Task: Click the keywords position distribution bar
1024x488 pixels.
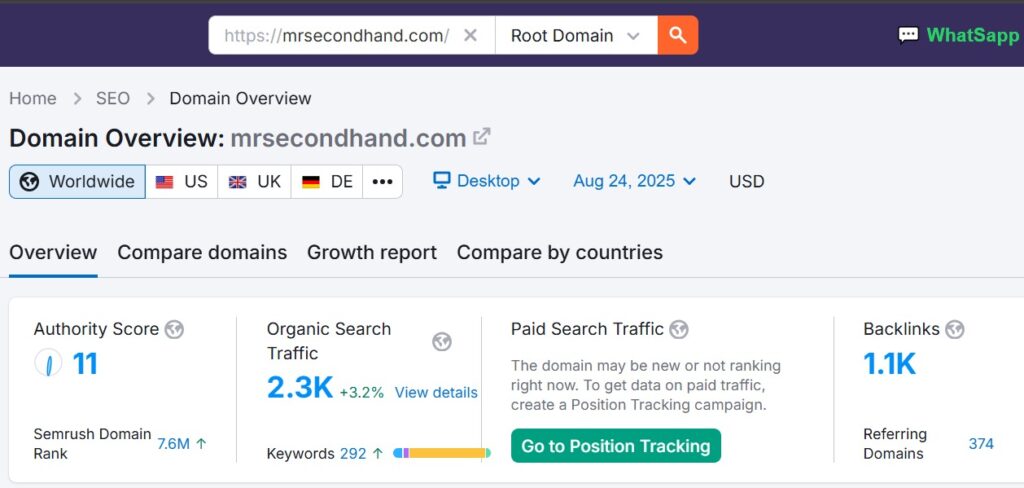Action: 441,453
